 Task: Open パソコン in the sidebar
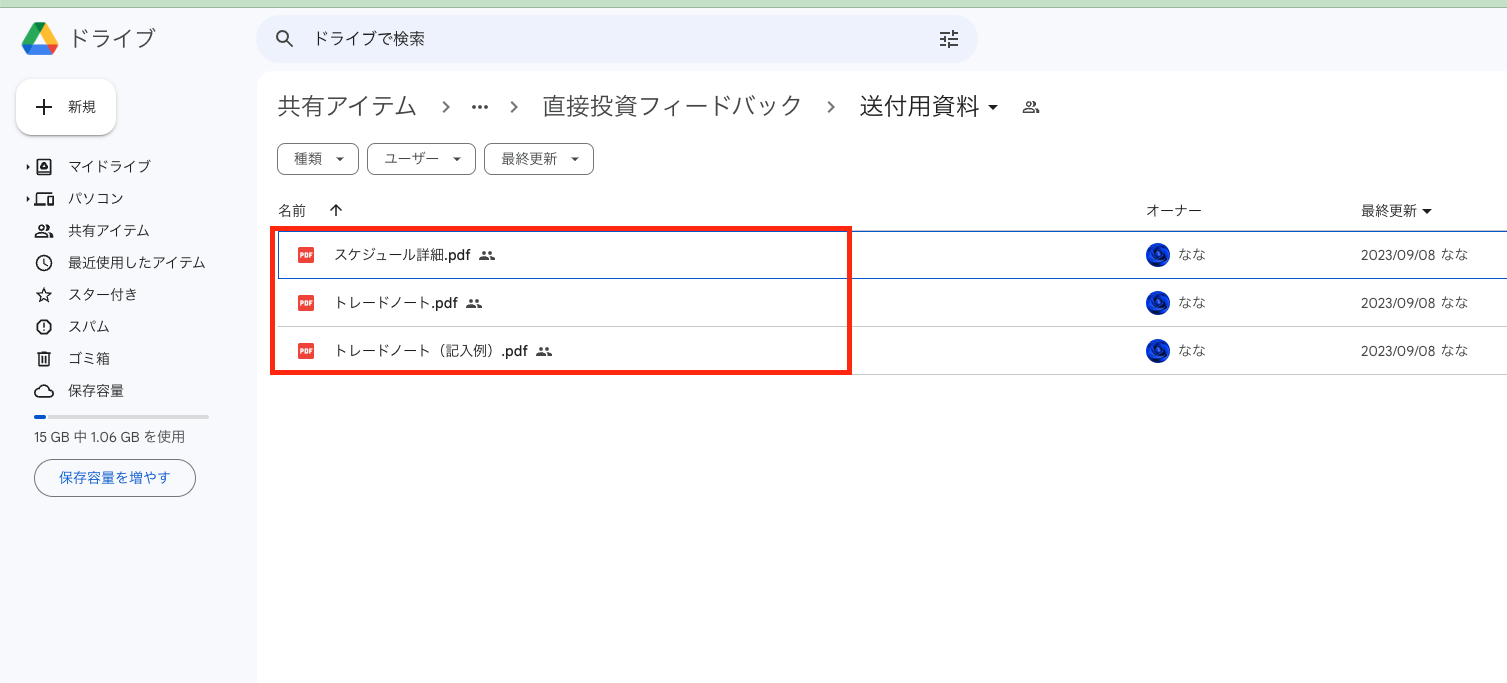[x=96, y=198]
